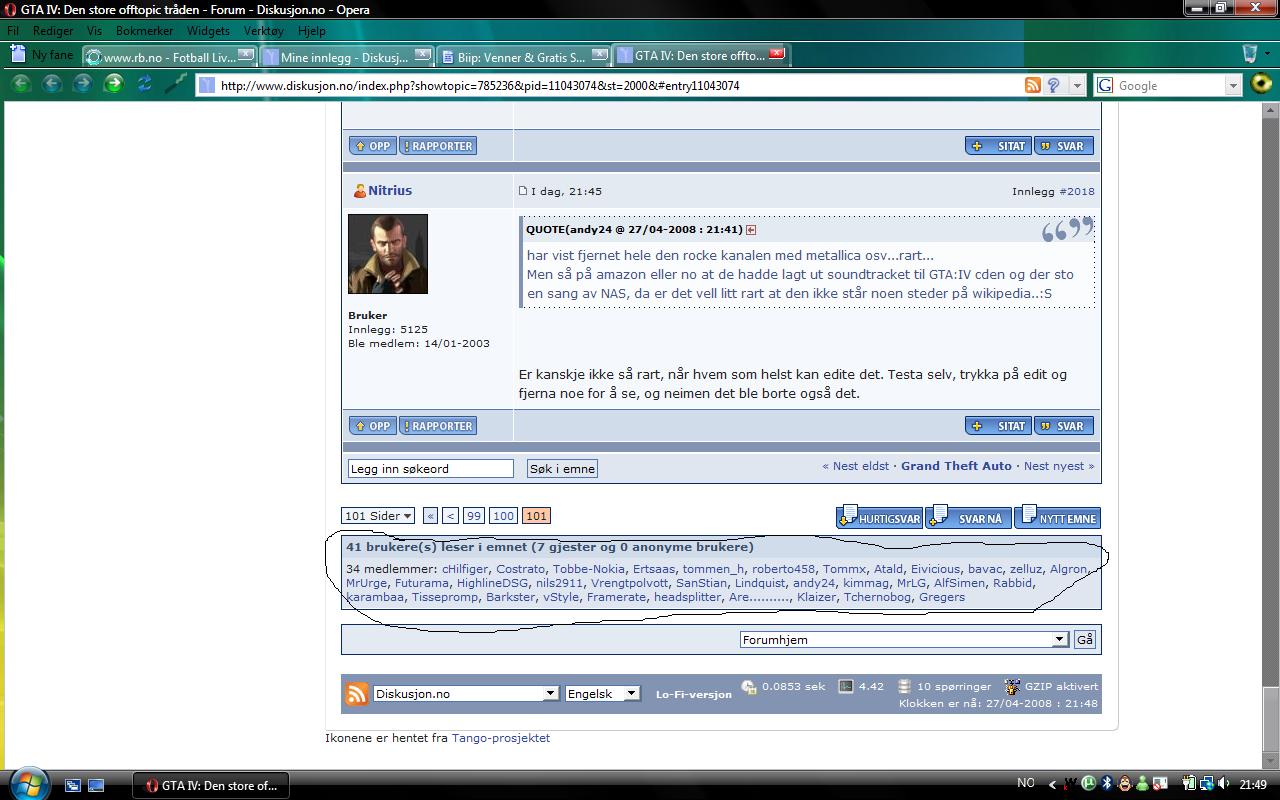Open the Hjelp menu
Image resolution: width=1280 pixels, height=800 pixels.
pyautogui.click(x=311, y=31)
